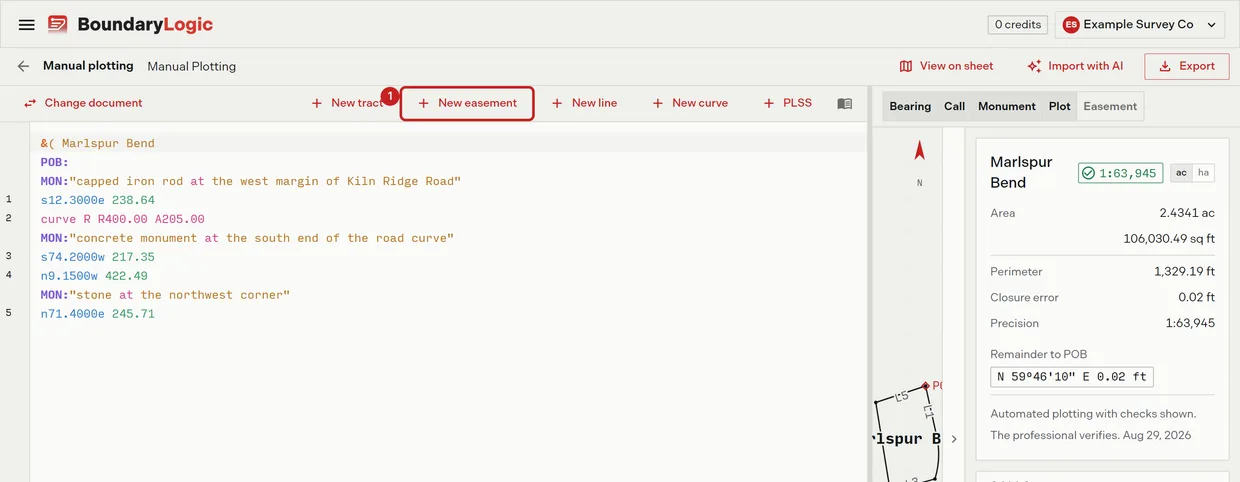Switch to the Call tab
This screenshot has width=1240, height=482.
(x=955, y=106)
